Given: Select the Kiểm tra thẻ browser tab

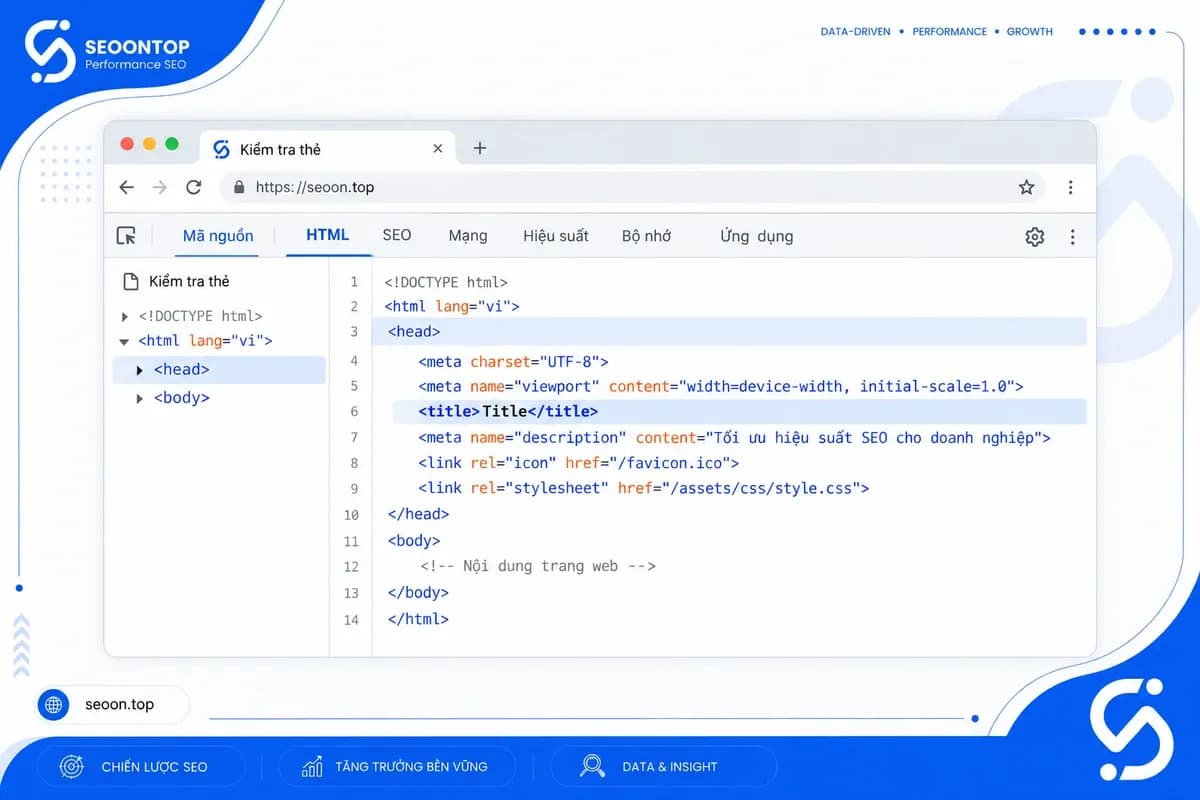Looking at the screenshot, I should 328,149.
